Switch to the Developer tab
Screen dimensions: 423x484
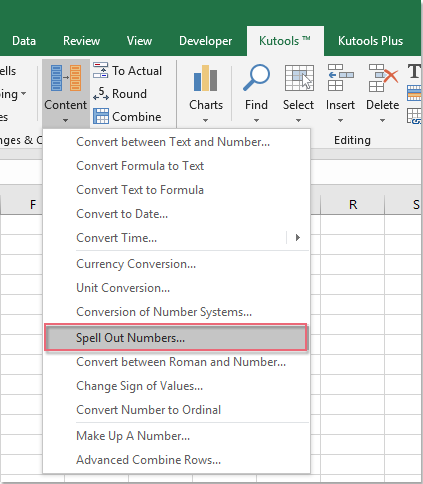click(x=206, y=41)
